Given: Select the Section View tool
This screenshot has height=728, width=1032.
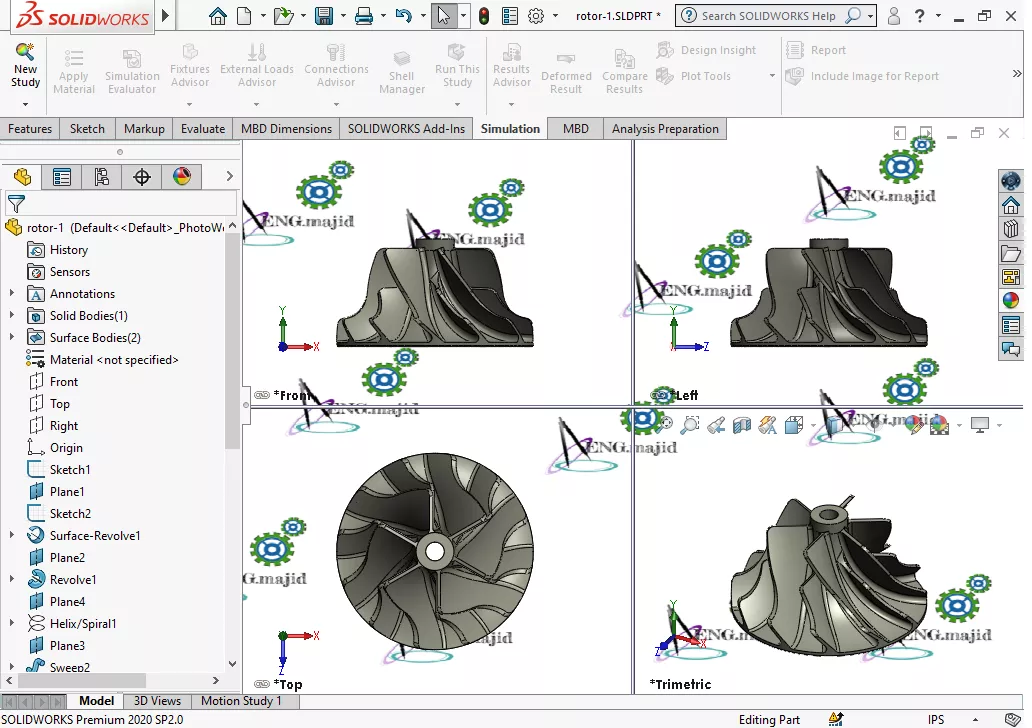Looking at the screenshot, I should pyautogui.click(x=741, y=426).
